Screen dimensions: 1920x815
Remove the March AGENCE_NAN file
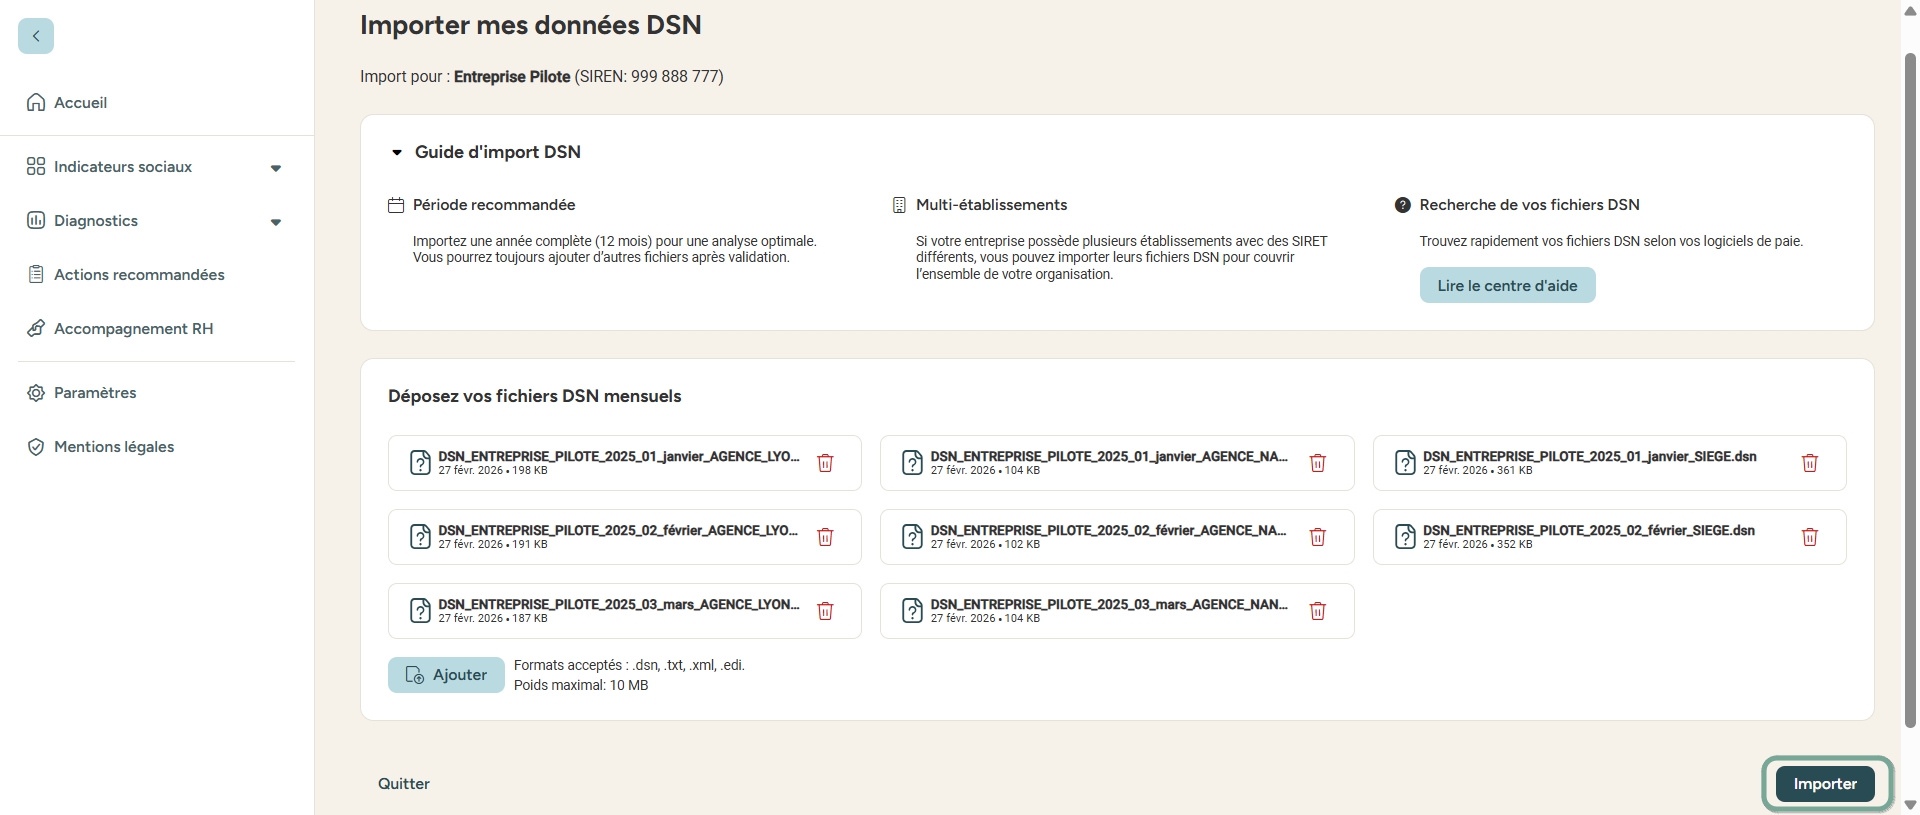click(1317, 611)
